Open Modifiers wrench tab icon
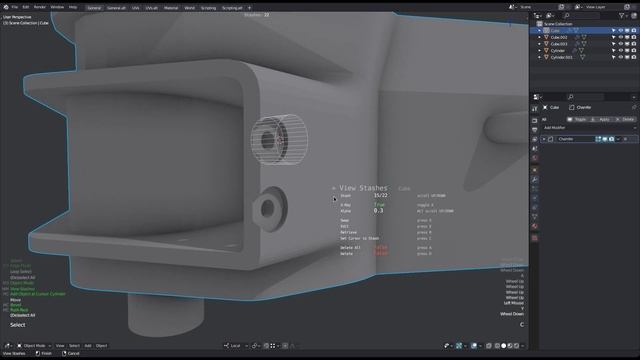 [x=535, y=180]
